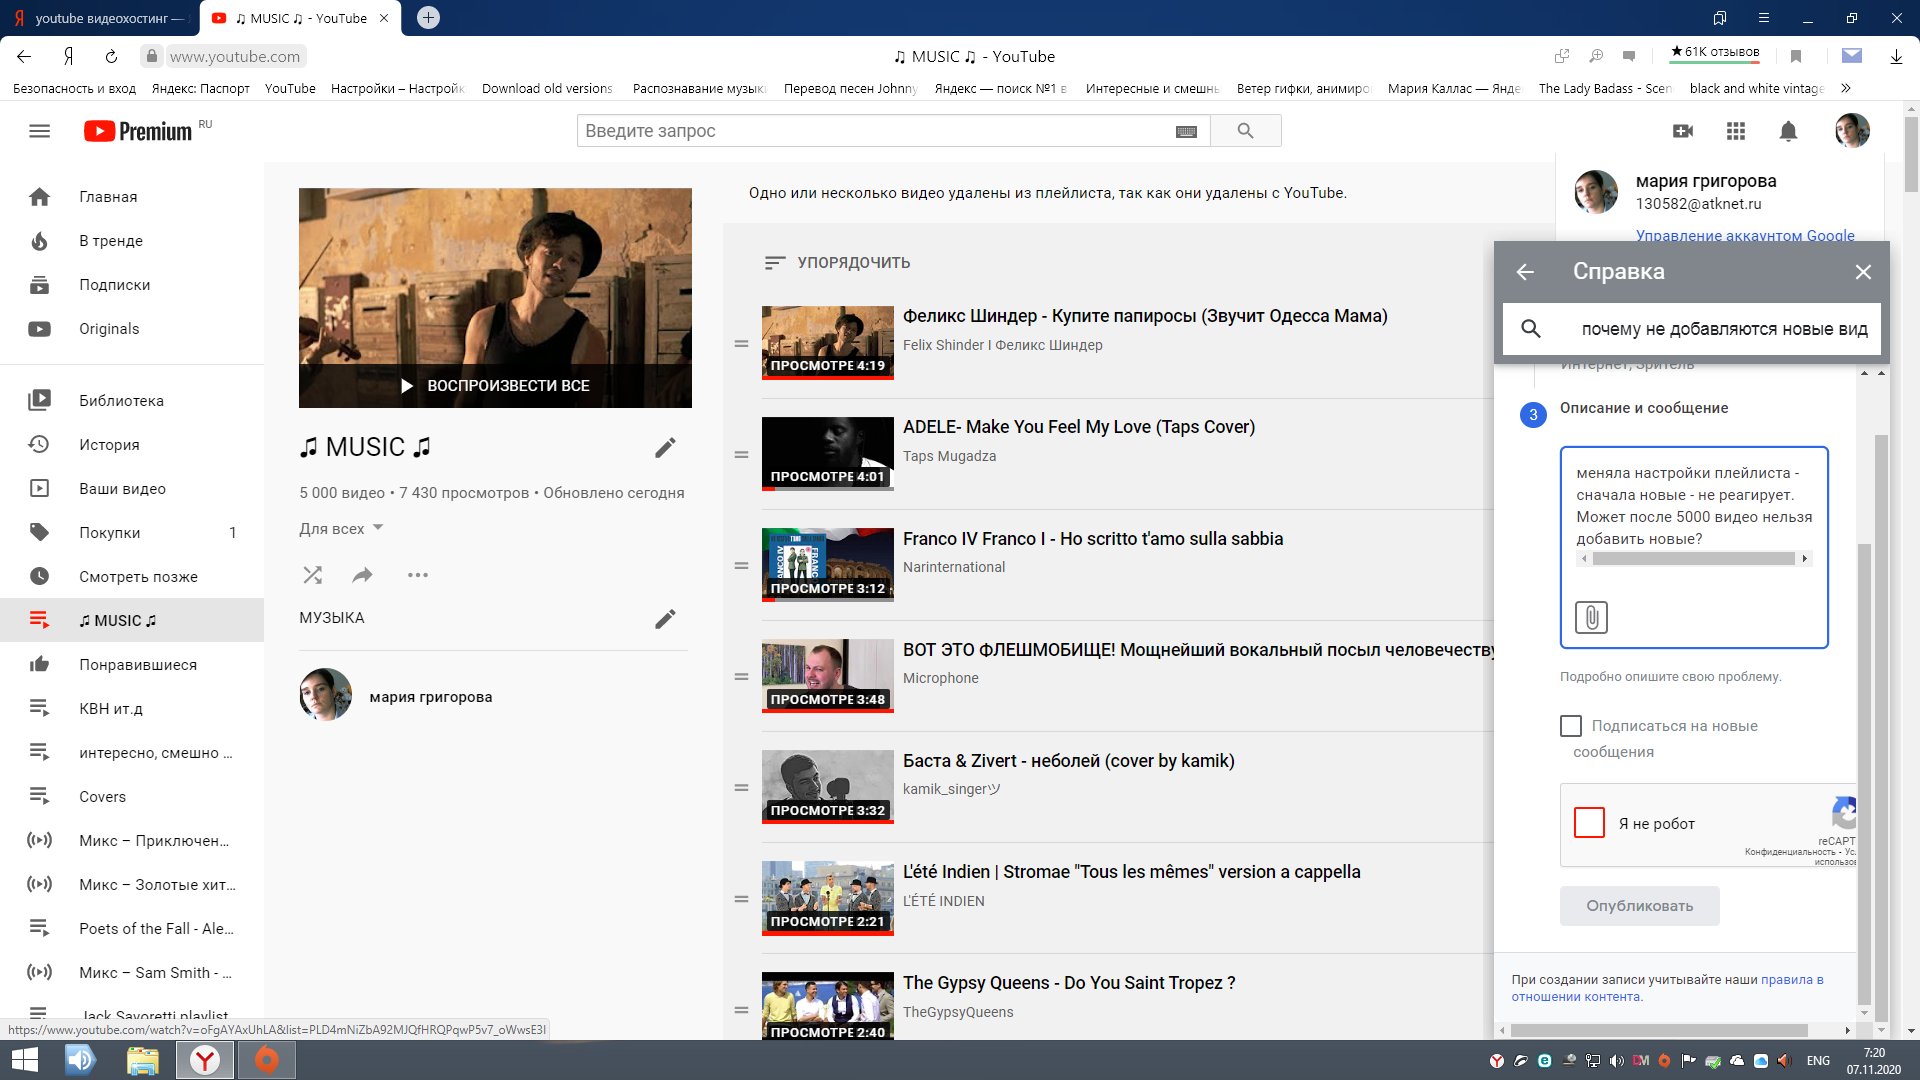Image resolution: width=1920 pixels, height=1080 pixels.
Task: Open the 'мария григорова' channel owner link
Action: point(430,697)
